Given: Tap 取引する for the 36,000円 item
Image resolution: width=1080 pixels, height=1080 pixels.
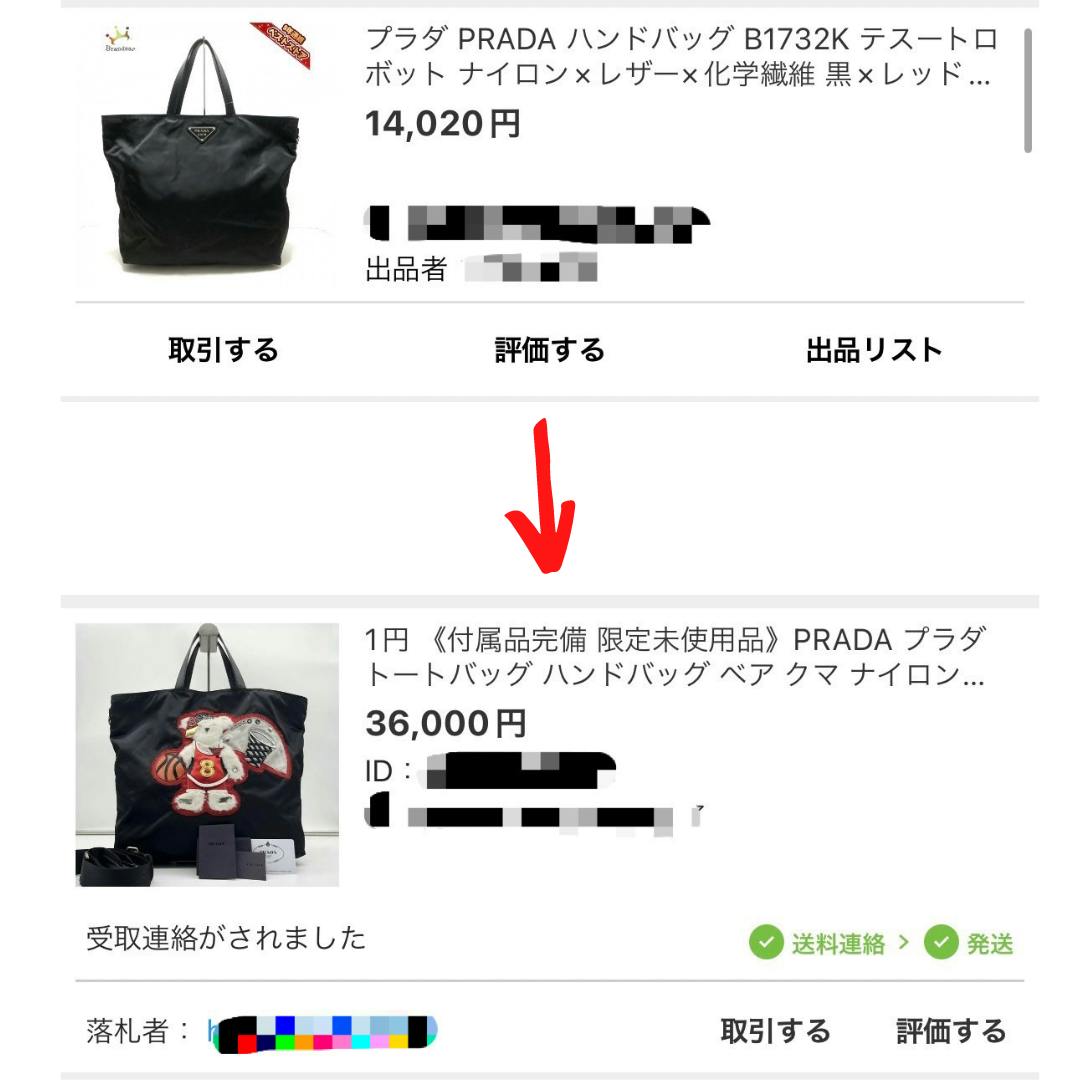Looking at the screenshot, I should 776,1031.
